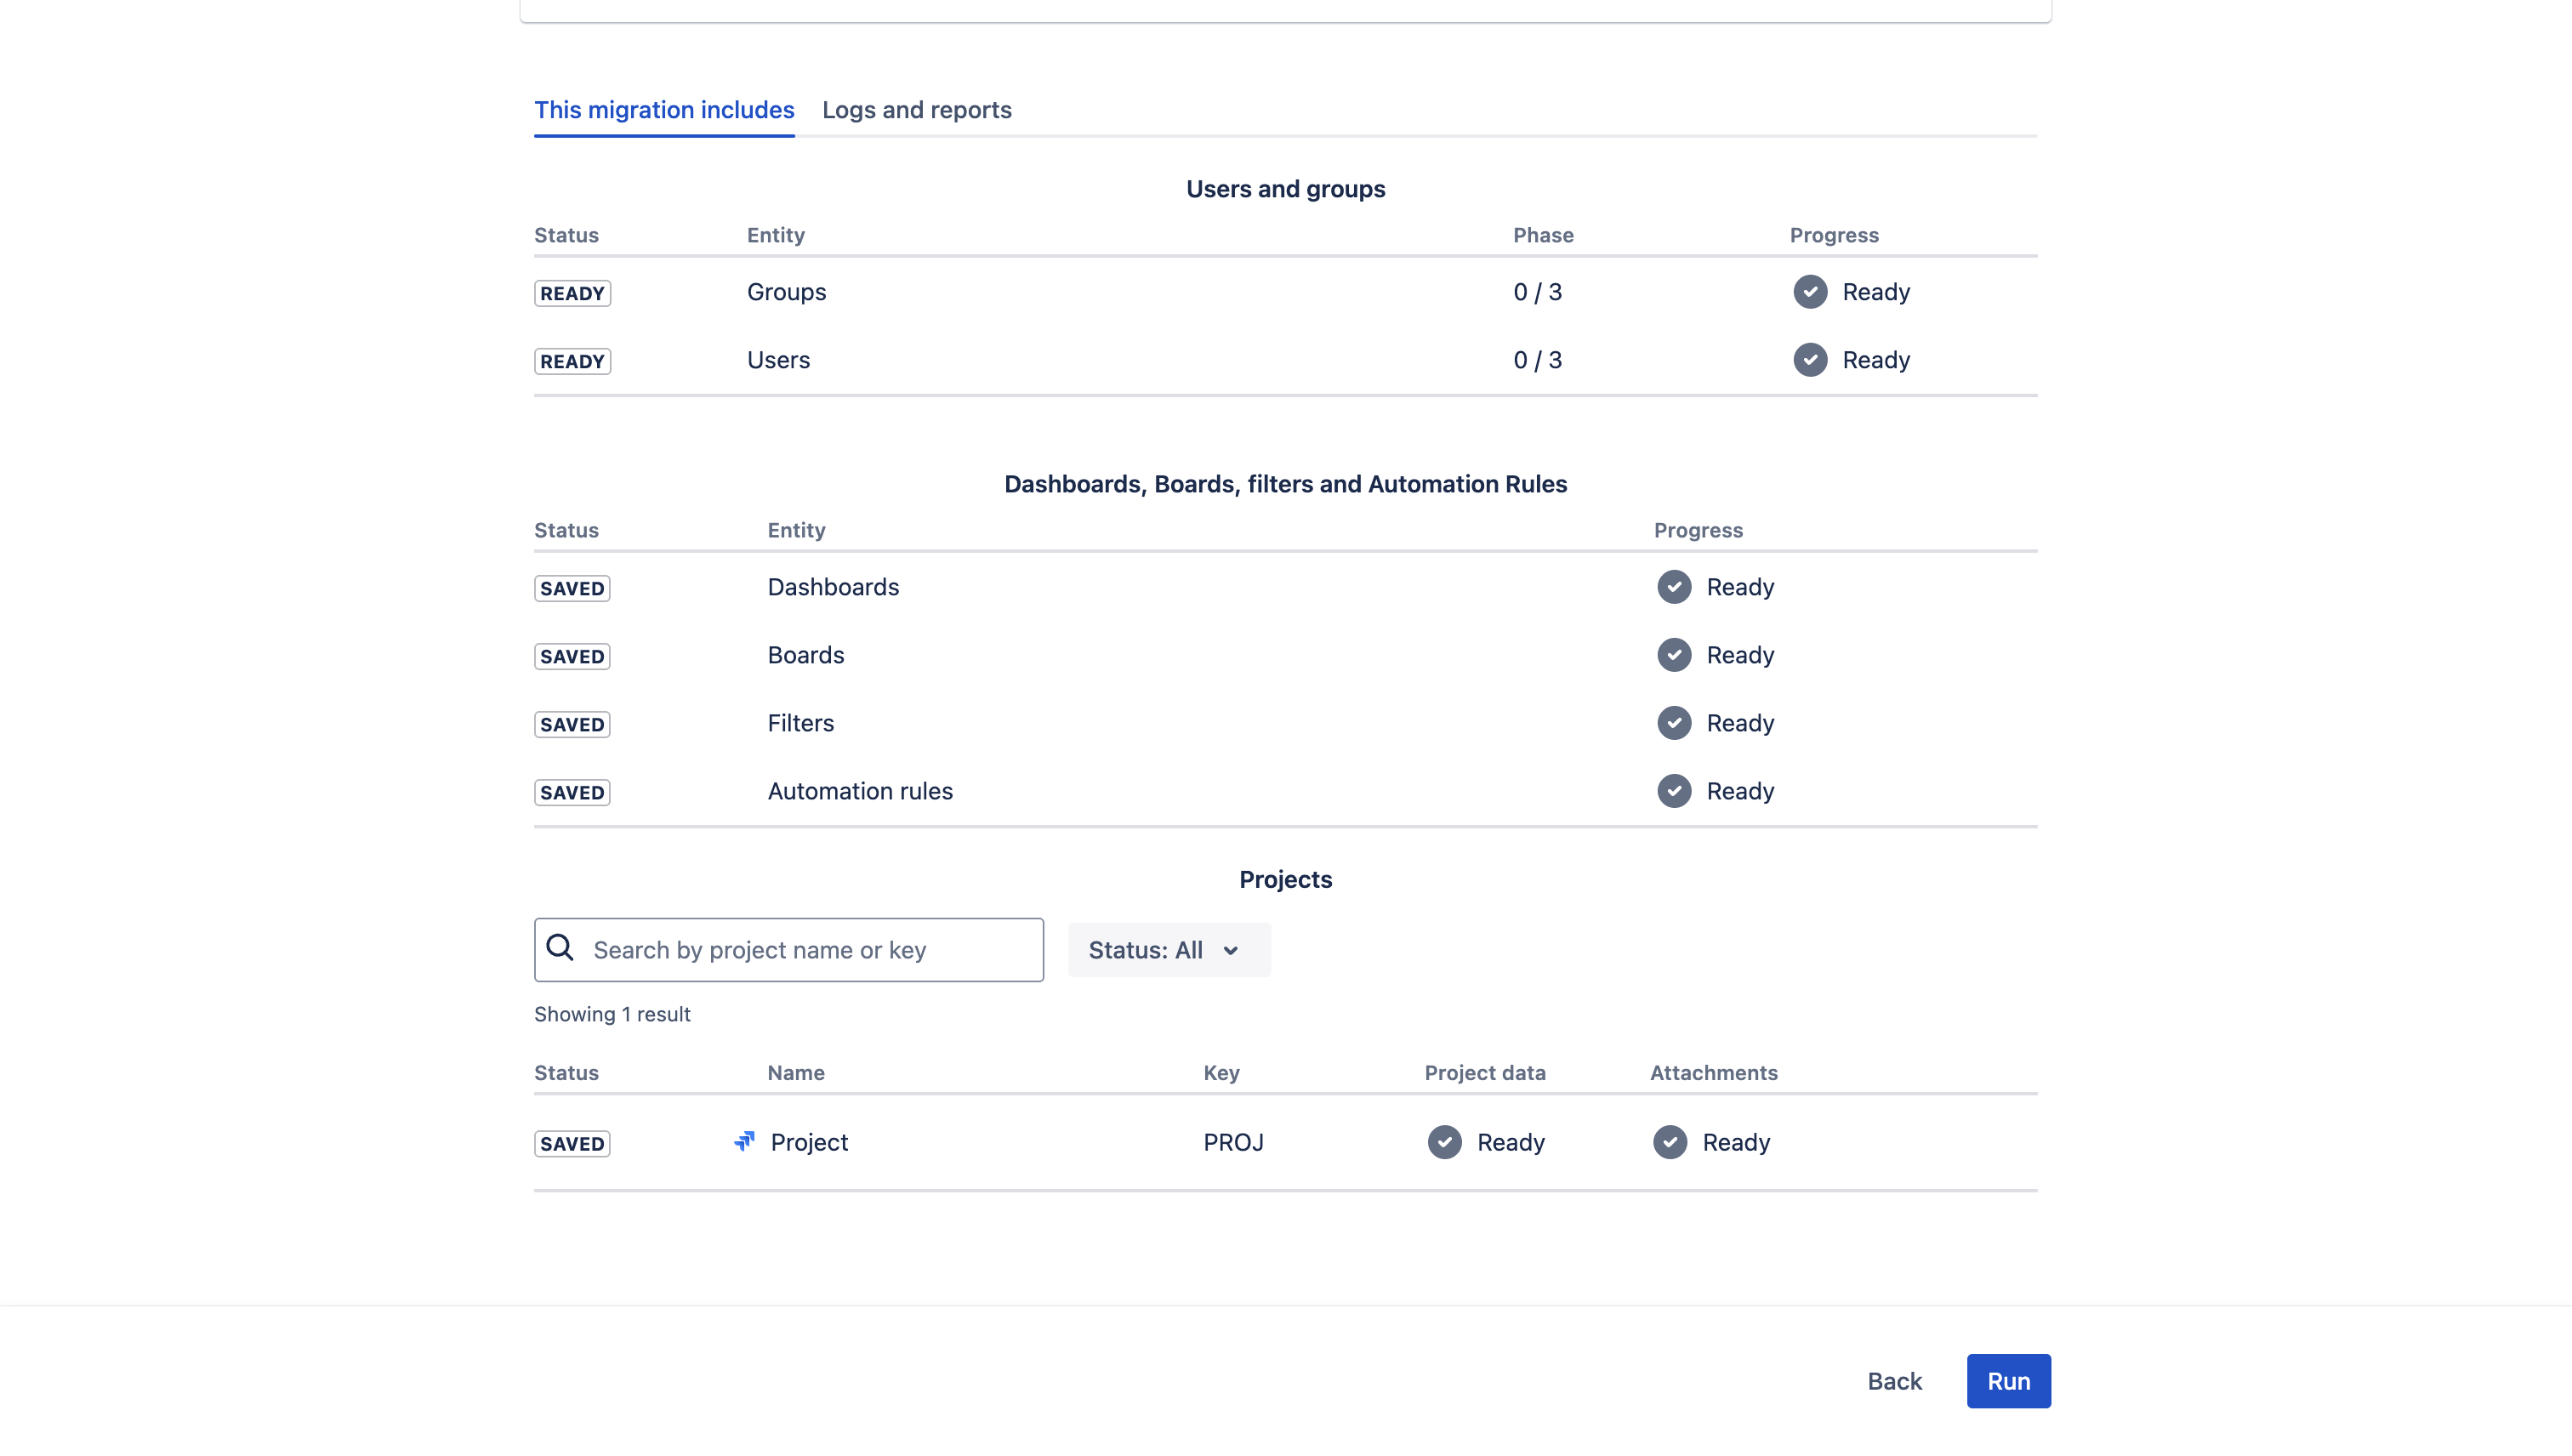2572x1456 pixels.
Task: Click the PROJ project key
Action: 1233,1142
